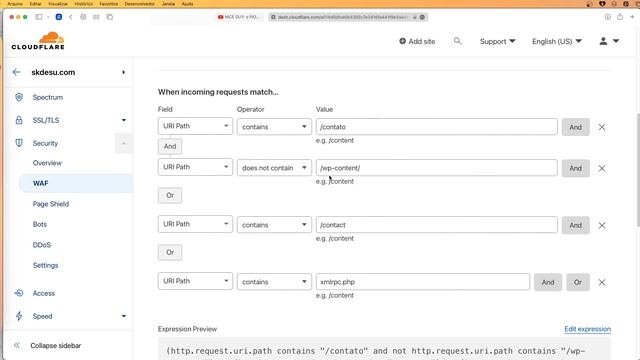Open Field dropdown in /contato row
The width and height of the screenshot is (640, 360).
click(195, 126)
